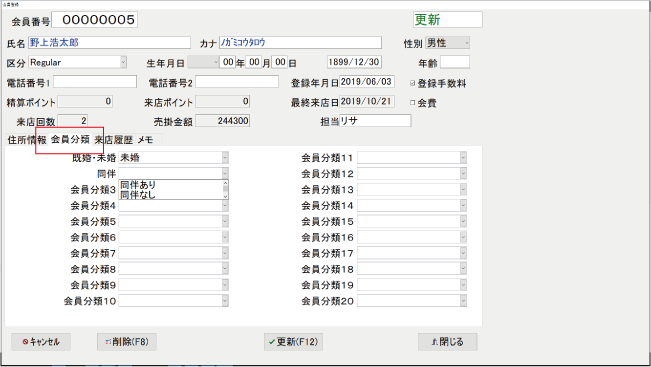Open the 区分 Regular dropdown
This screenshot has height=367, width=651.
click(x=123, y=62)
